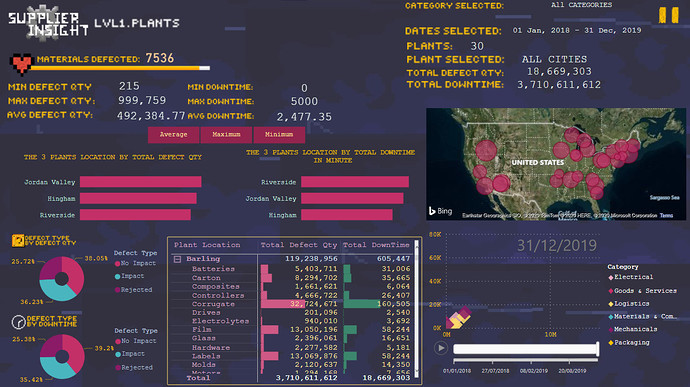Switch to the Maximum view
690x387 pixels.
226,135
